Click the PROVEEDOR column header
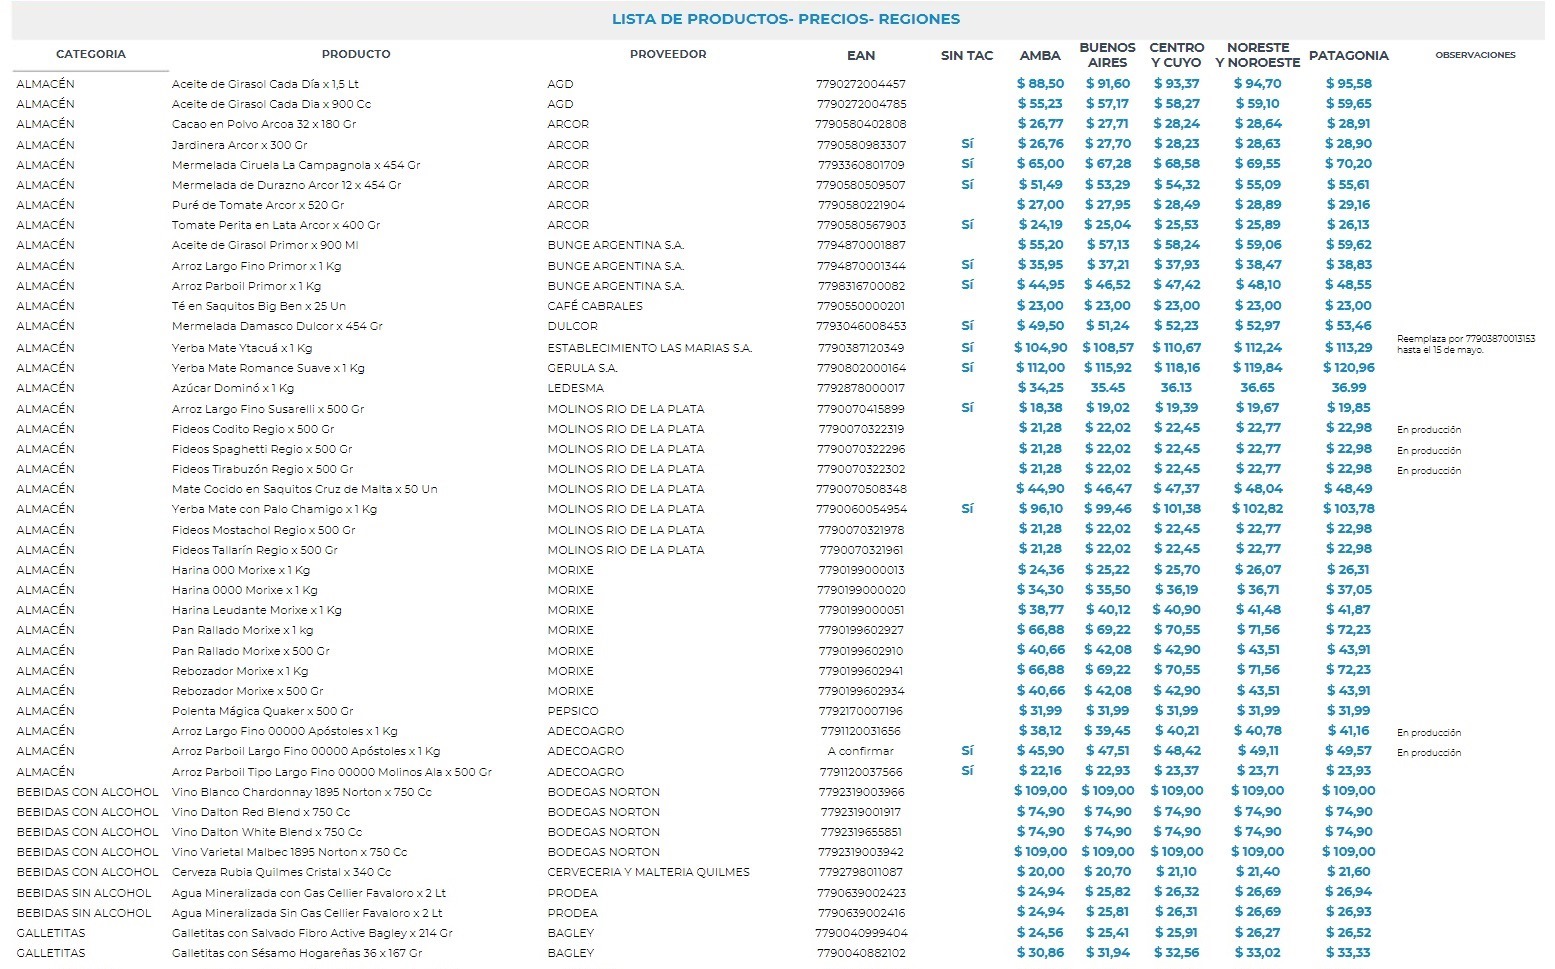This screenshot has height=969, width=1555. tap(668, 54)
